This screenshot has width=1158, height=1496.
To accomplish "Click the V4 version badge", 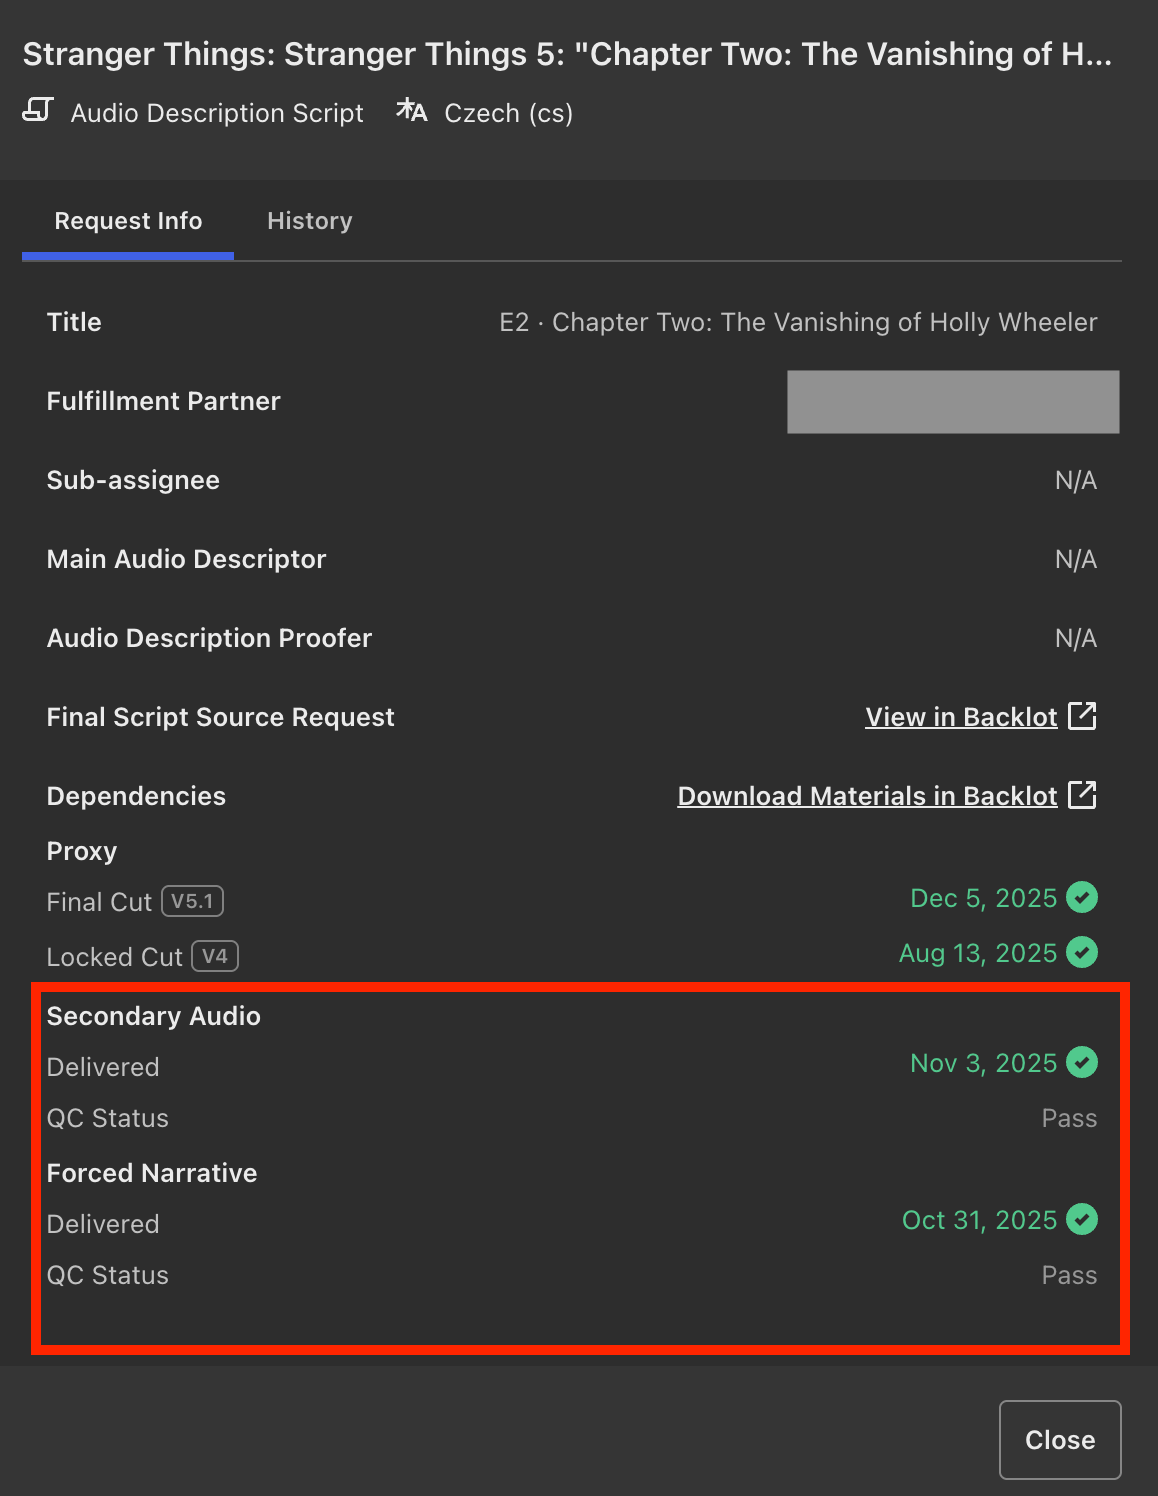I will pyautogui.click(x=215, y=956).
